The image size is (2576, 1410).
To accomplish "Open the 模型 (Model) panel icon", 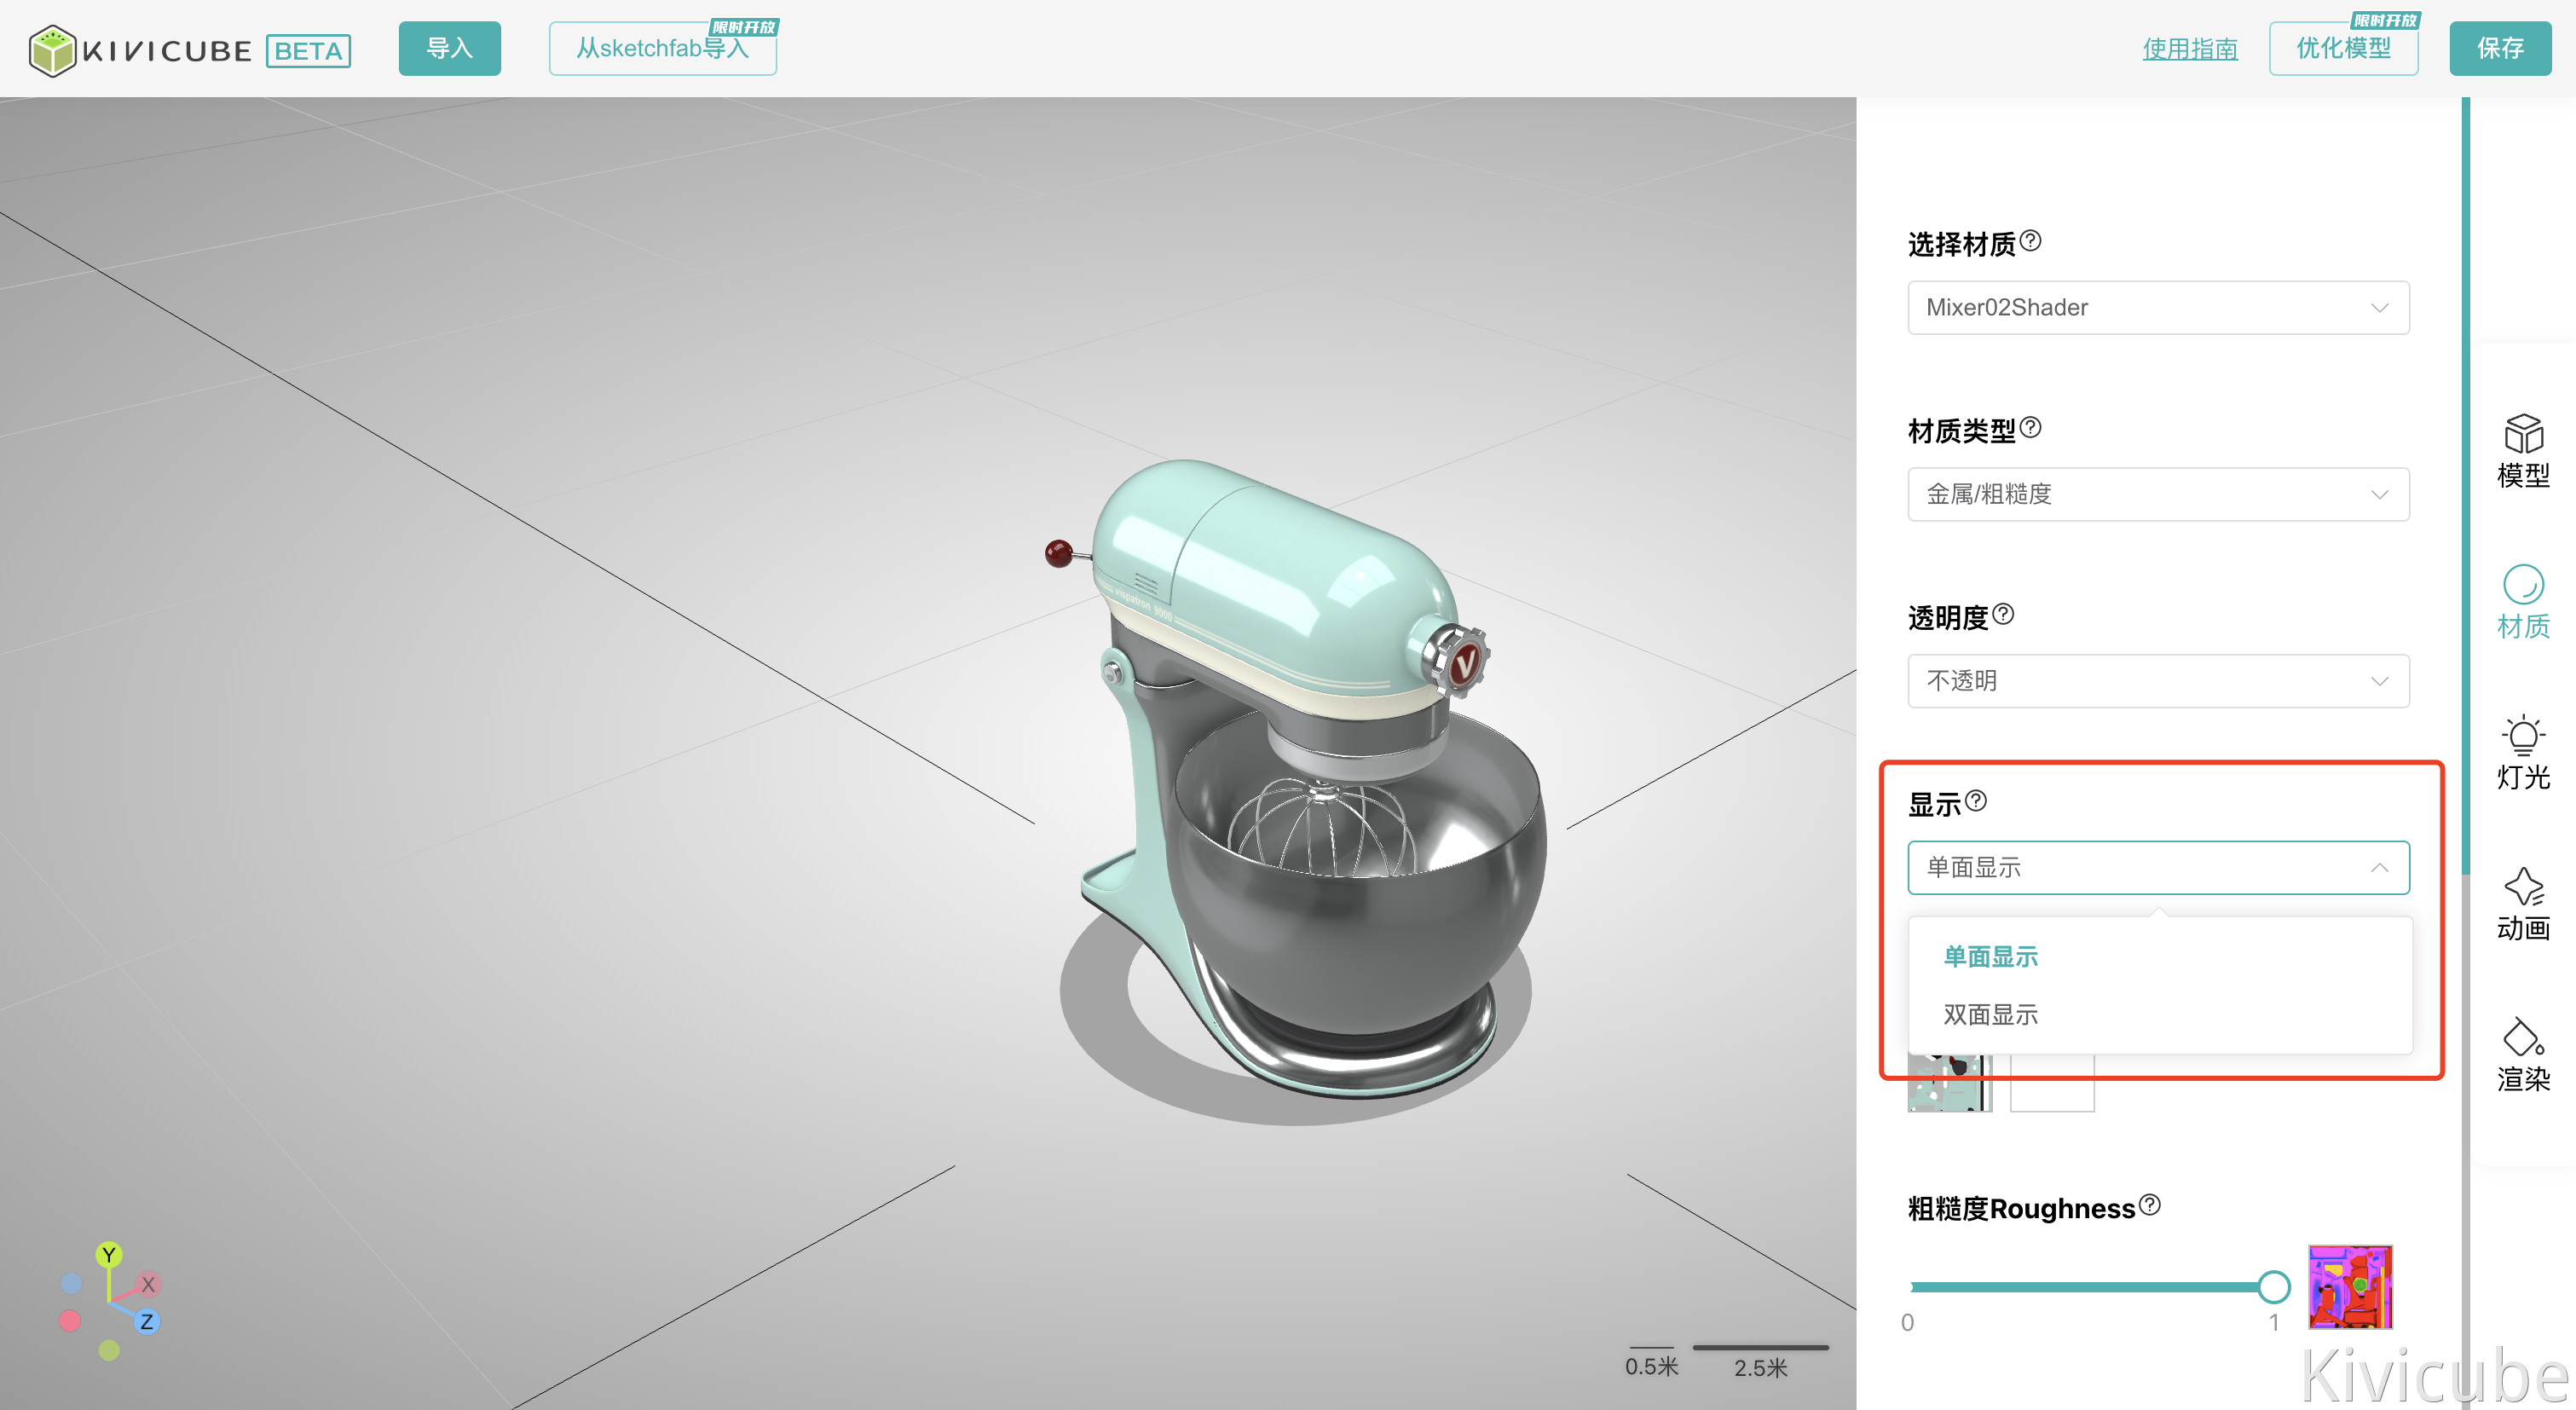I will (2522, 450).
